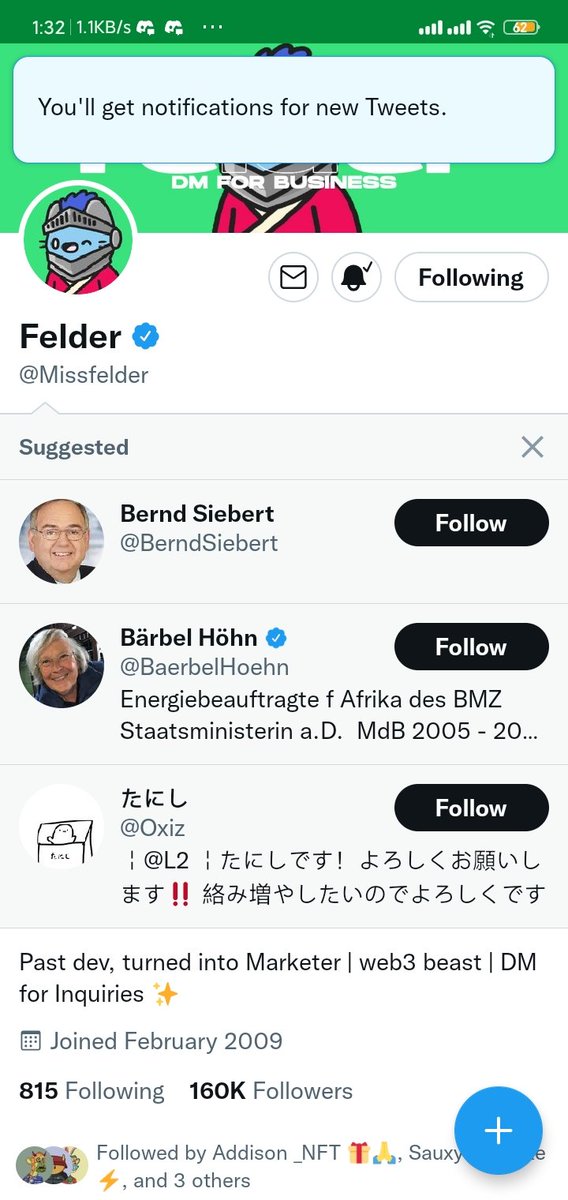The image size is (568, 1200).
Task: Open Bärbel Höhn's profile photo
Action: pyautogui.click(x=61, y=666)
